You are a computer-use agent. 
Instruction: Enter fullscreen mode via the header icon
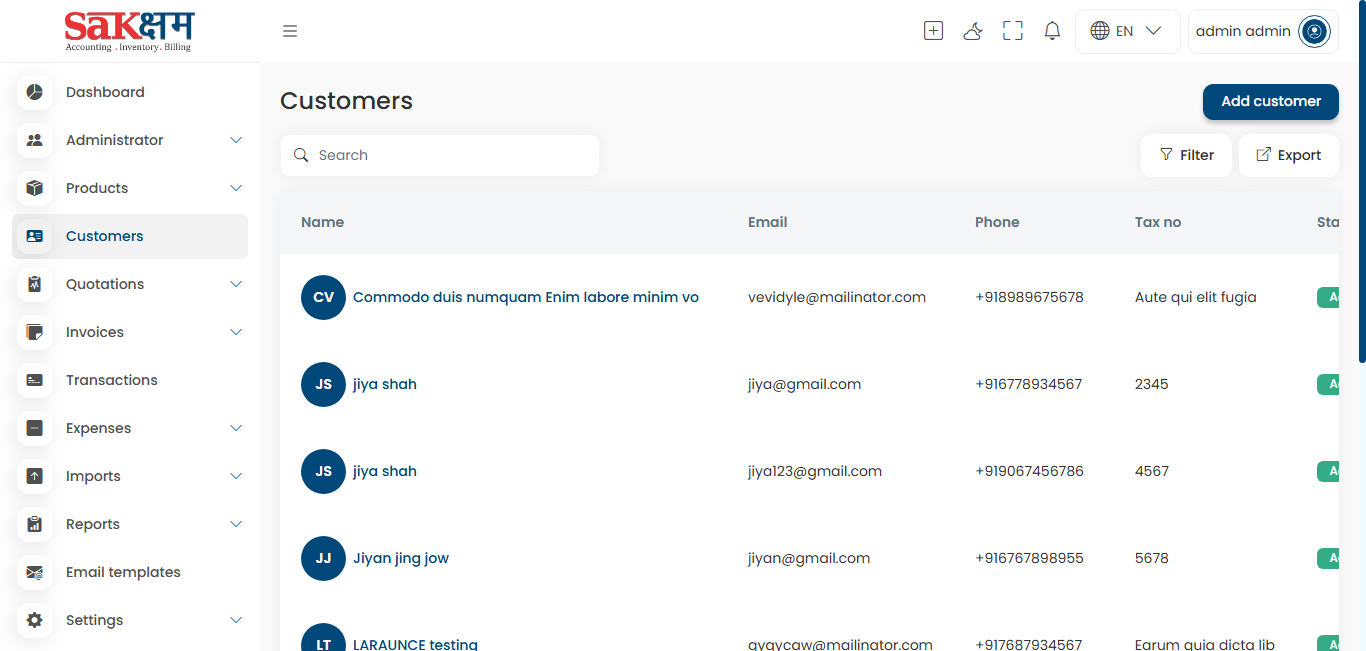click(x=1013, y=31)
